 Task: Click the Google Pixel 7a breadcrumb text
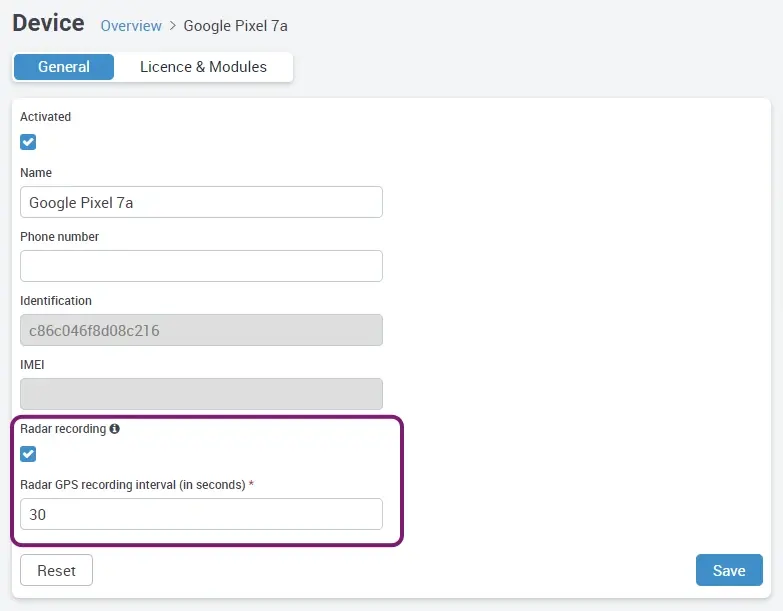(235, 25)
